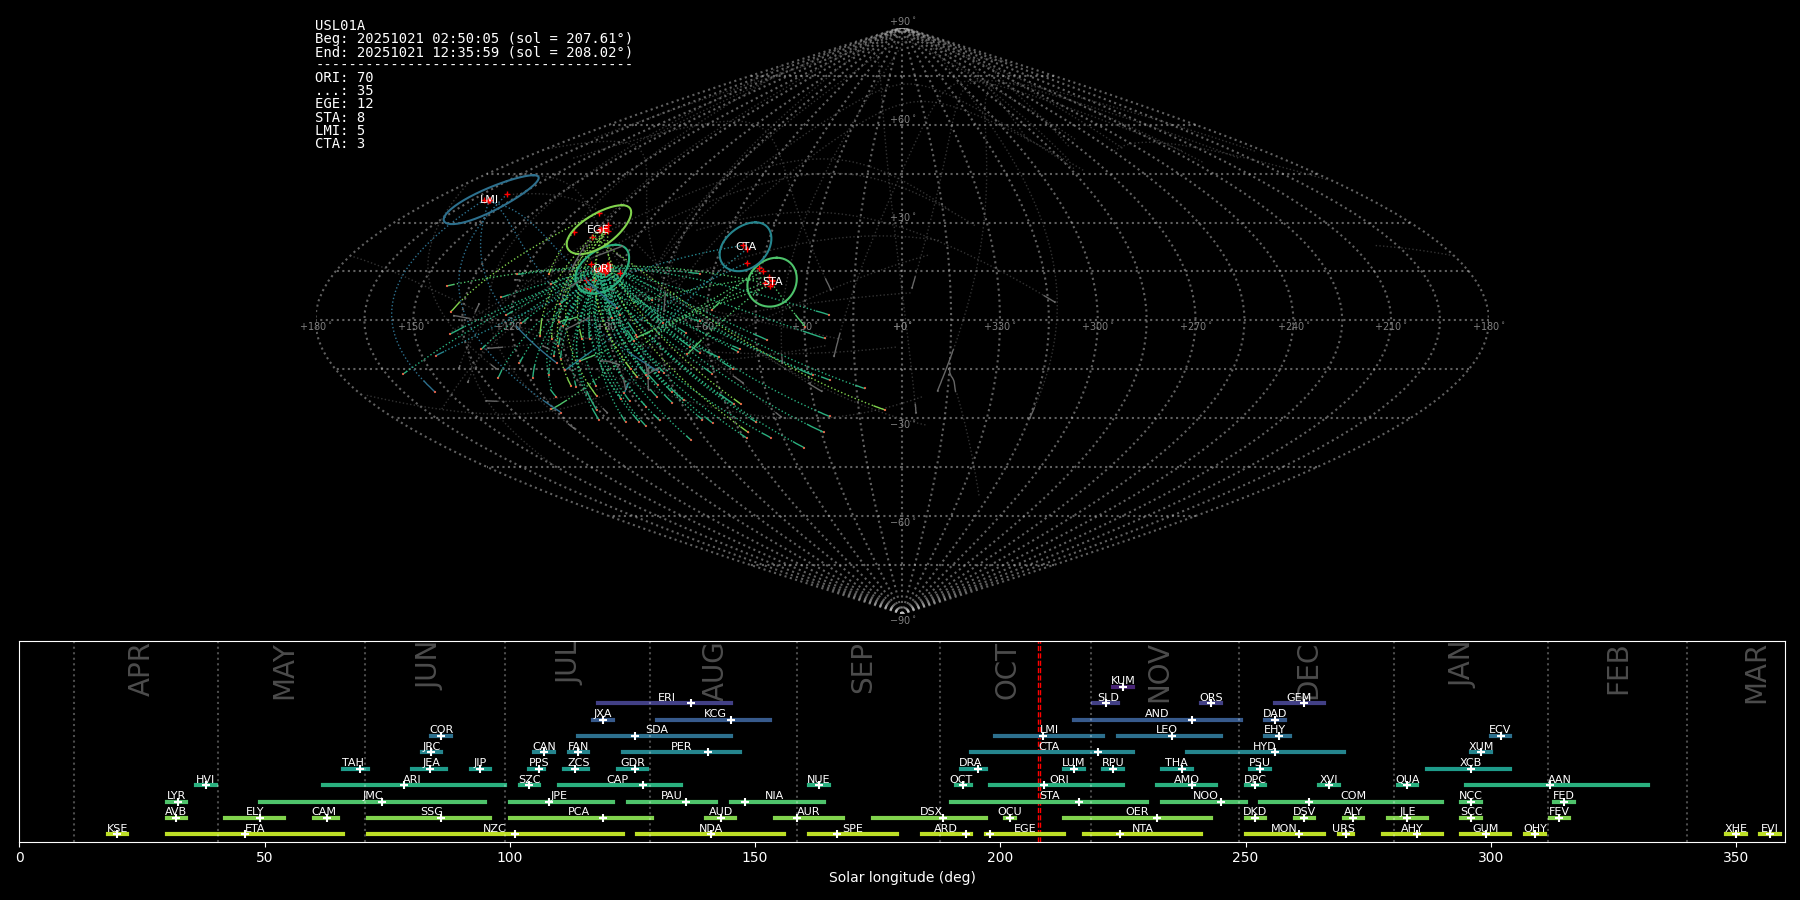Click the SPE shower bar in timeline
The height and width of the screenshot is (900, 1800).
click(853, 834)
